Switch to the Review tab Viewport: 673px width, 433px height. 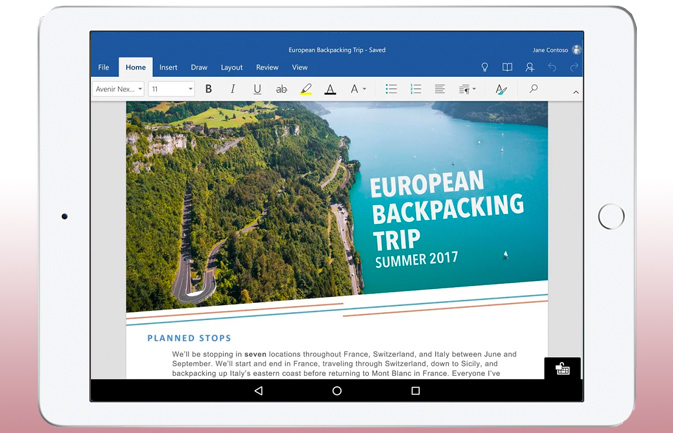267,67
